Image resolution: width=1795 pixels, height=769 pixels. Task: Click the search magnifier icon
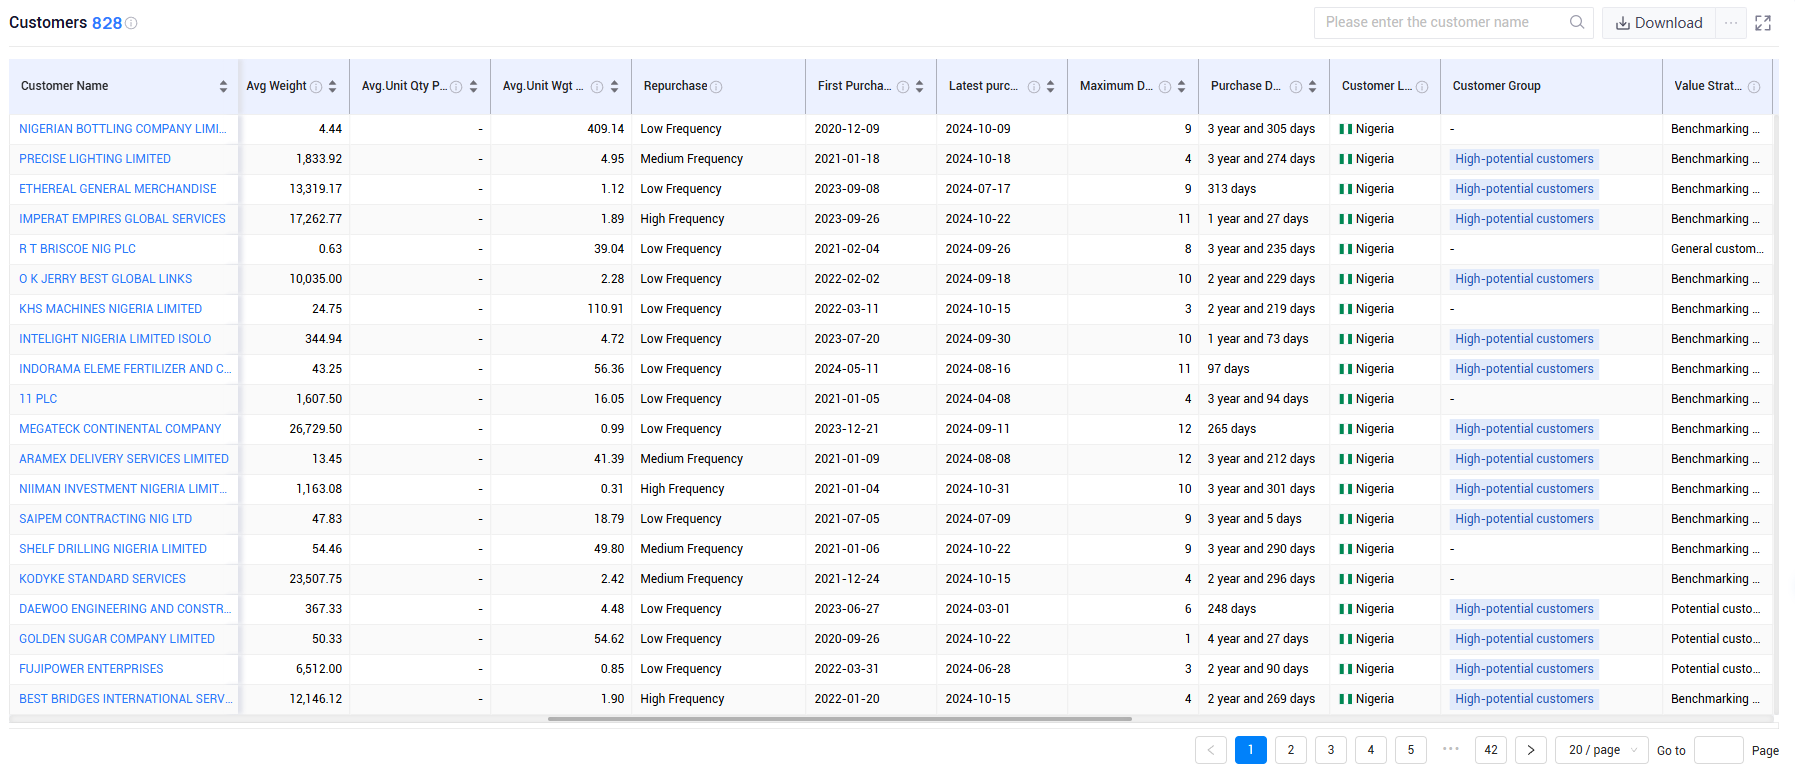coord(1577,22)
